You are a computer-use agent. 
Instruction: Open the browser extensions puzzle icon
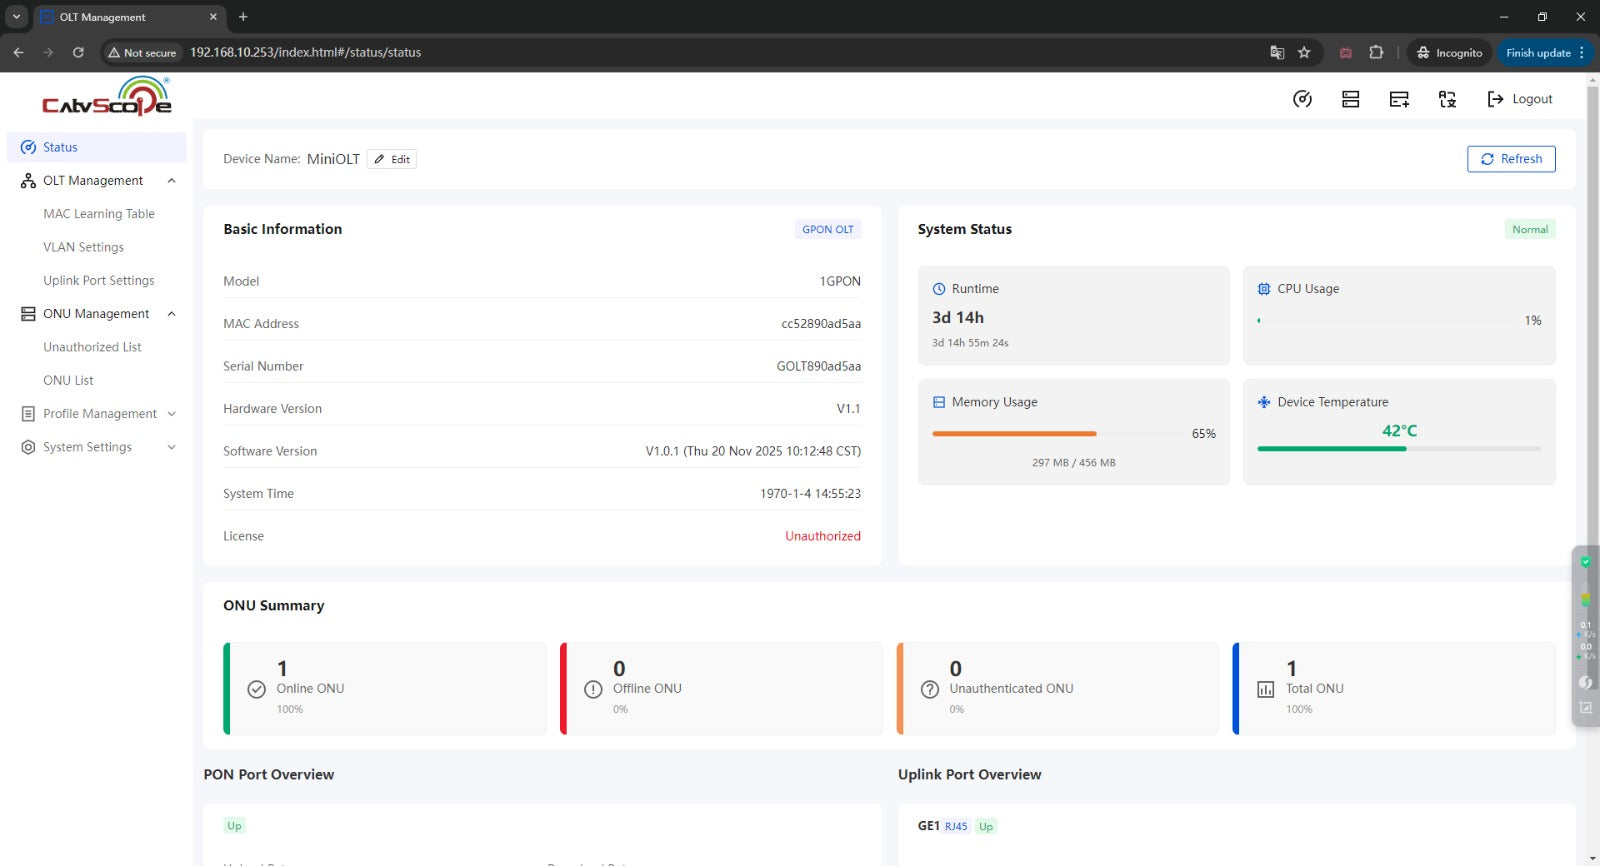pyautogui.click(x=1376, y=53)
